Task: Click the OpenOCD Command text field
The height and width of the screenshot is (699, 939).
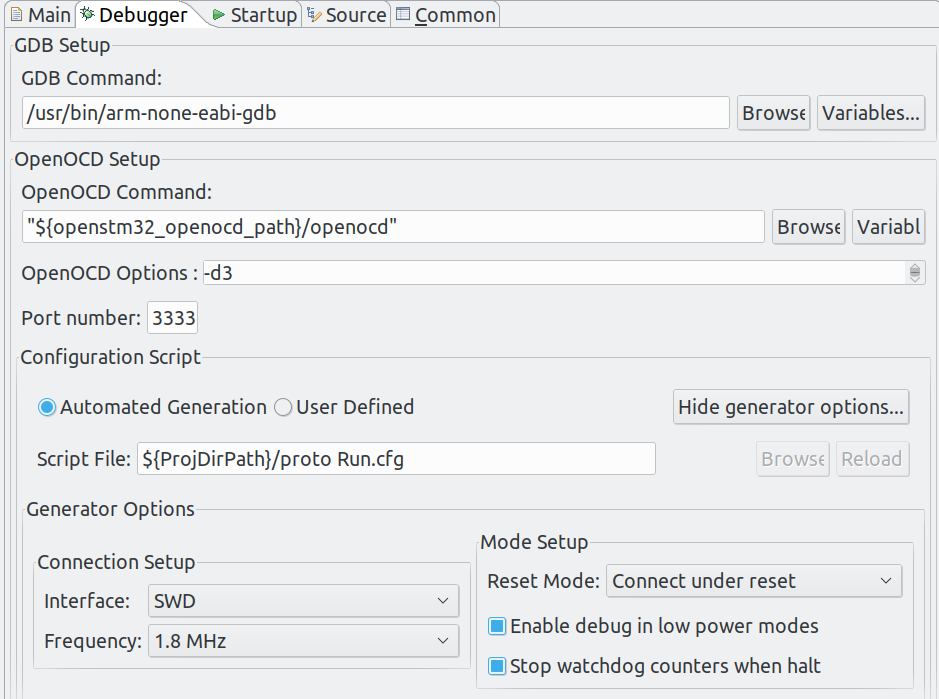Action: (x=393, y=227)
